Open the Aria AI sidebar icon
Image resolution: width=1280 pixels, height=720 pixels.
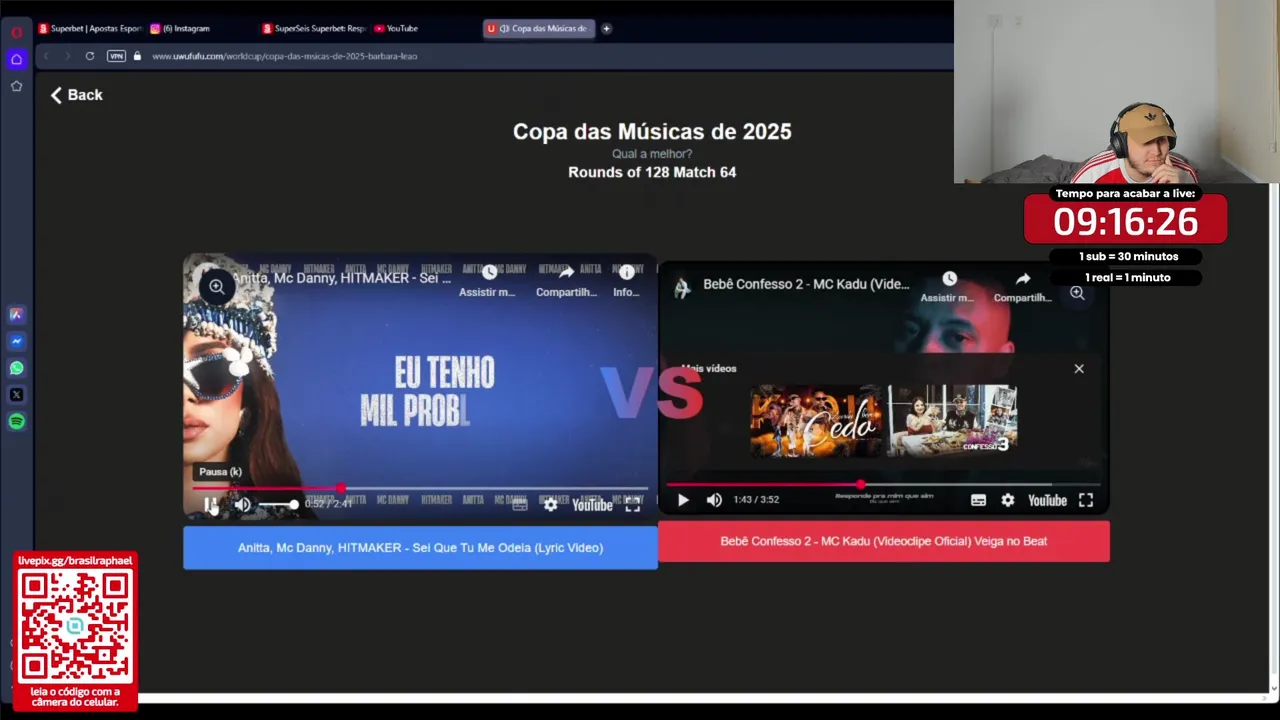pos(16,314)
